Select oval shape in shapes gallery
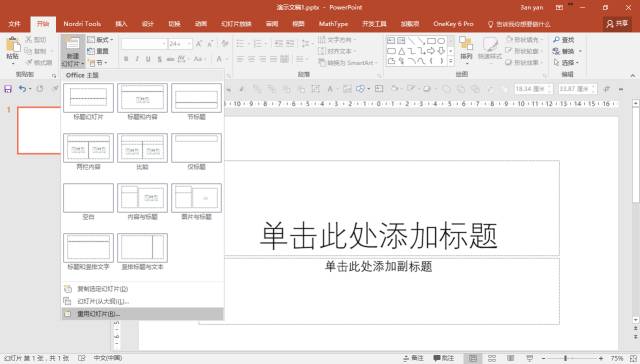 pyautogui.click(x=441, y=41)
